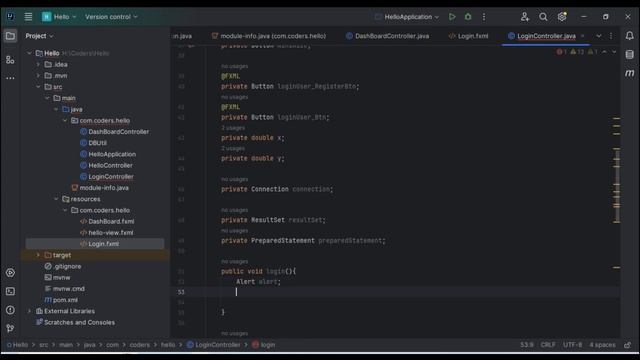
Task: Select pom.xml in project tree
Action: pyautogui.click(x=61, y=300)
